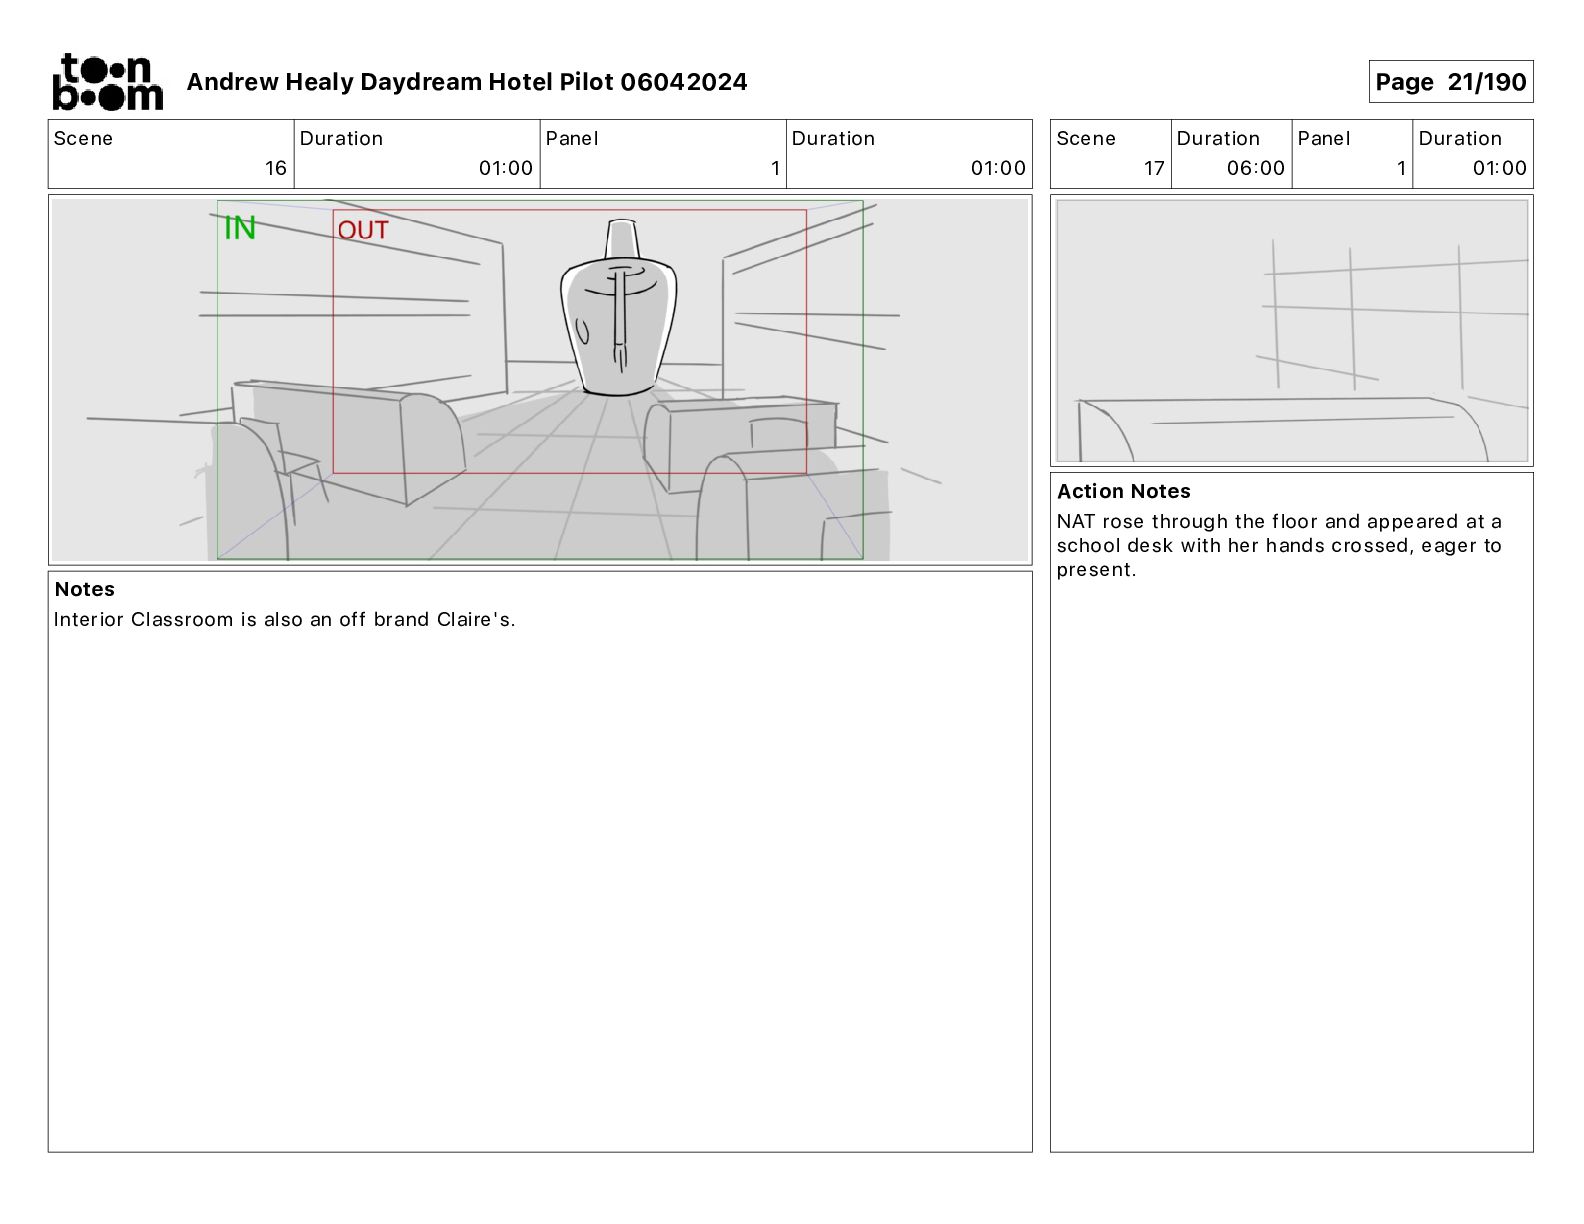1584x1224 pixels.
Task: Click the 'Notes' heading
Action: pos(85,589)
